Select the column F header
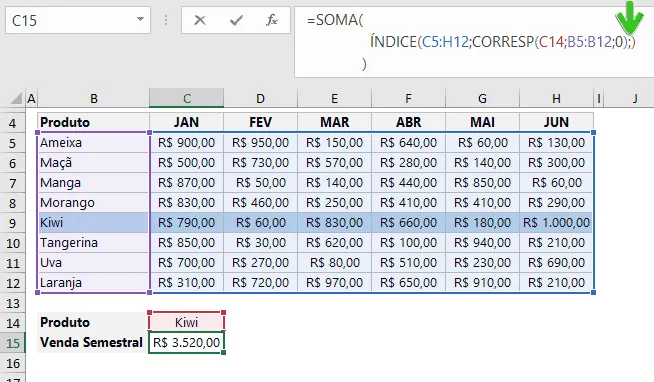The height and width of the screenshot is (382, 654). click(x=408, y=98)
